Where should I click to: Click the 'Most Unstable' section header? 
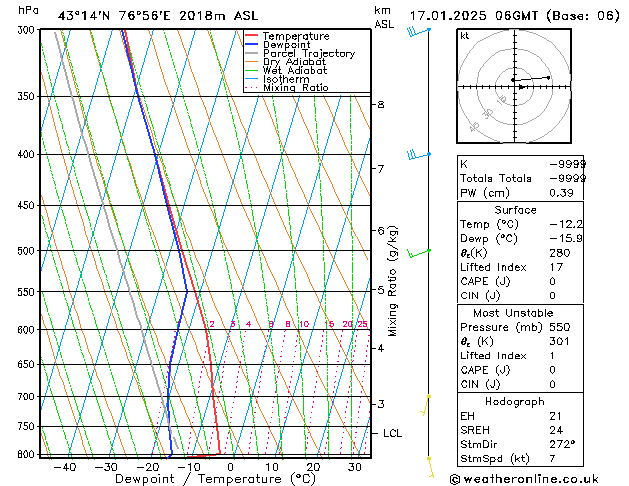point(513,313)
